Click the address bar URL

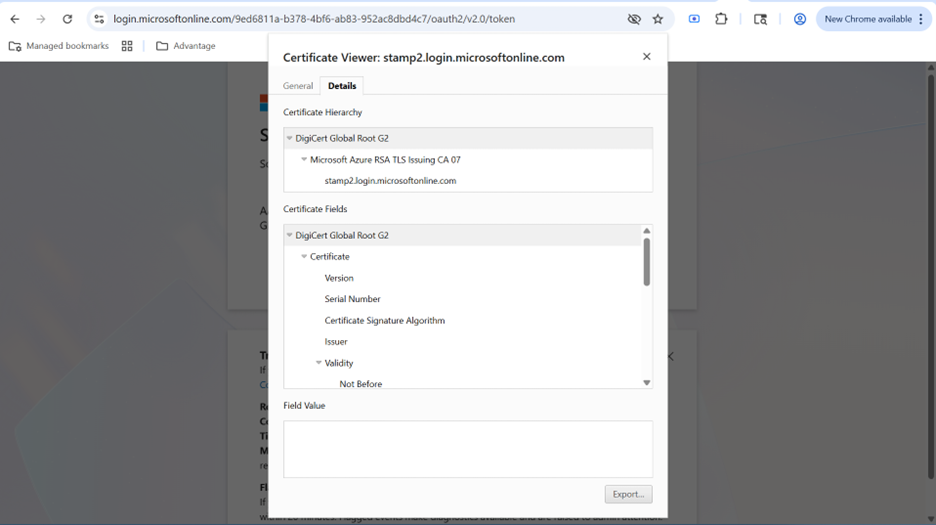[x=314, y=19]
